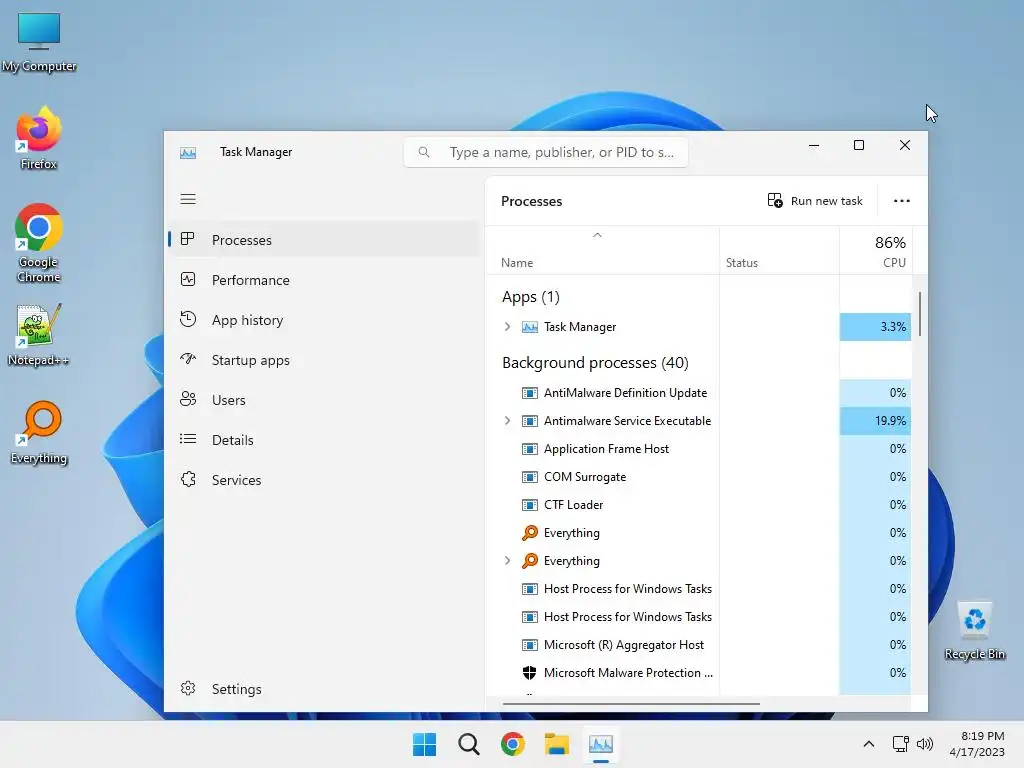The width and height of the screenshot is (1024, 768).
Task: Sort by the CPU column header
Action: coord(876,251)
